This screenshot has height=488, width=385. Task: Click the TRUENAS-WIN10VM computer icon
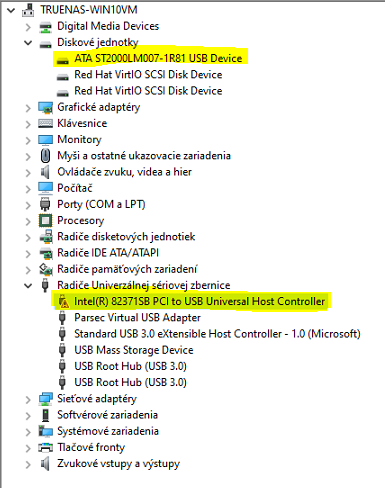tap(28, 10)
